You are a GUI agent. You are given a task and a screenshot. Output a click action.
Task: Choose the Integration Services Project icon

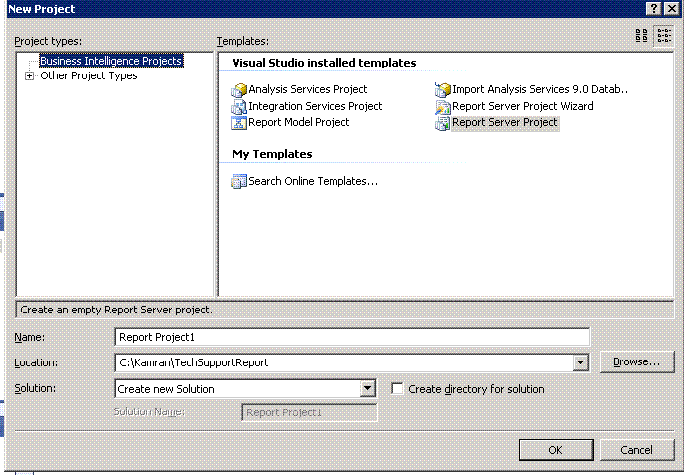tap(239, 106)
